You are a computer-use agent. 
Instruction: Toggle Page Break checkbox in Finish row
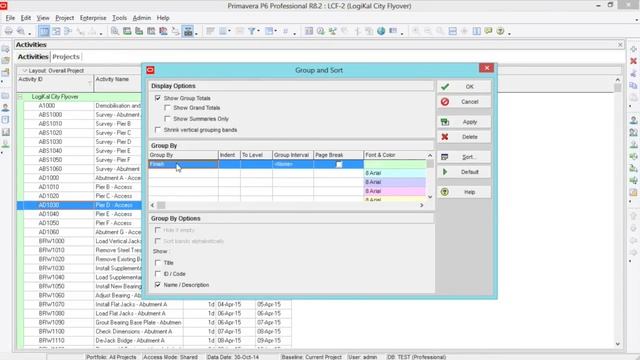click(339, 164)
